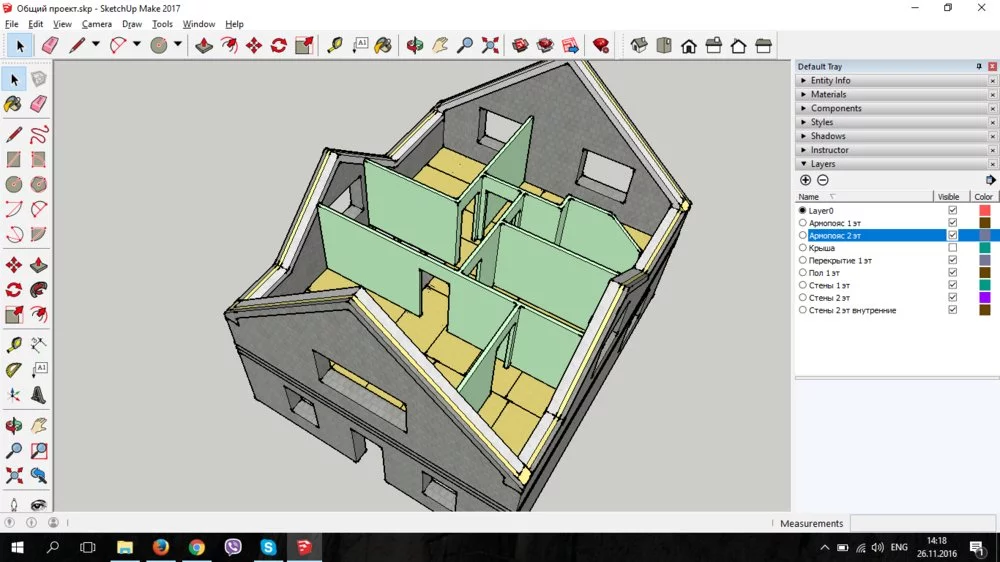Sort layers by the Name column header
Viewport: 1000px width, 562px height.
tap(808, 197)
